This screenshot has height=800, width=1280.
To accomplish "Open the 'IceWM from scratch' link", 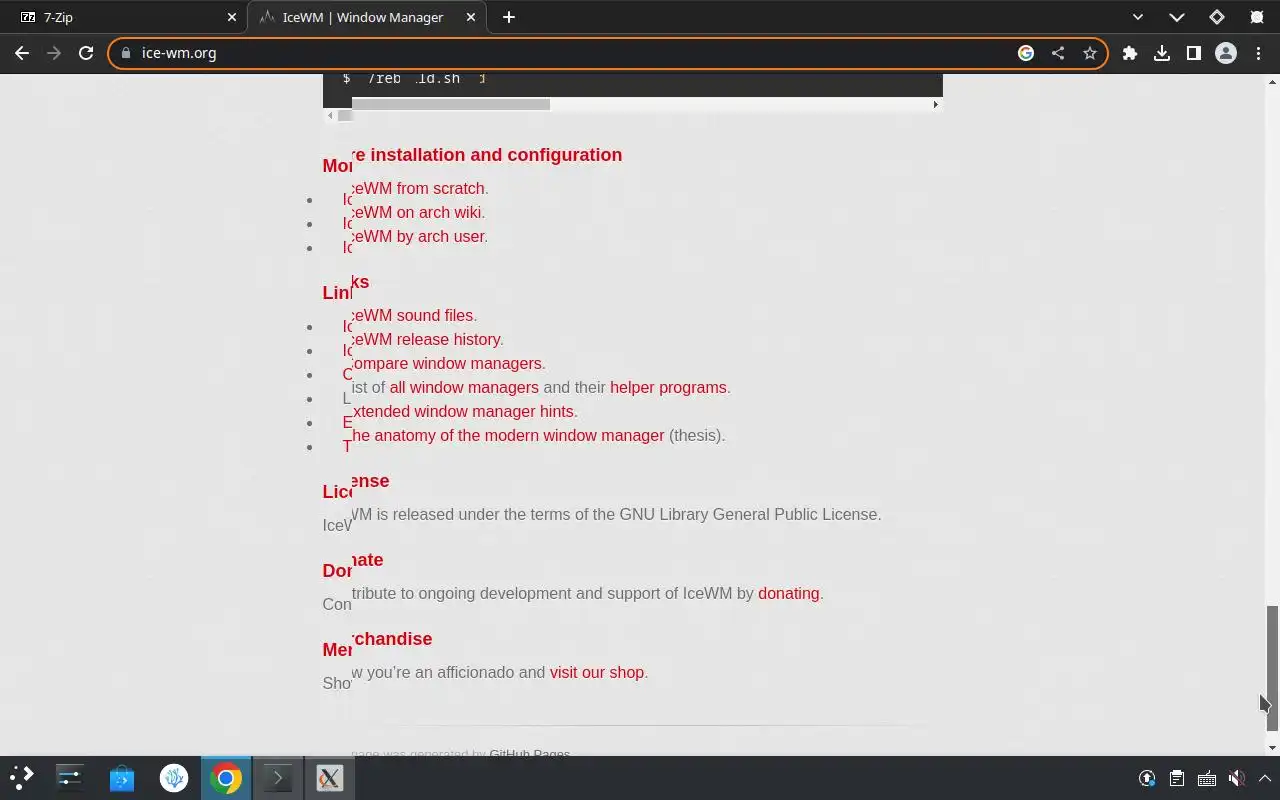I will [418, 188].
